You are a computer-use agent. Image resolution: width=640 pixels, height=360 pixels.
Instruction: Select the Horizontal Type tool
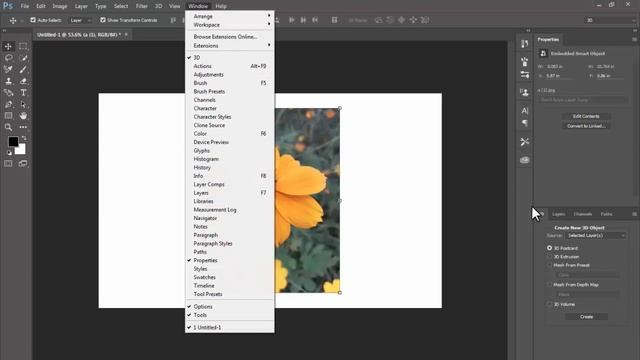pos(23,93)
